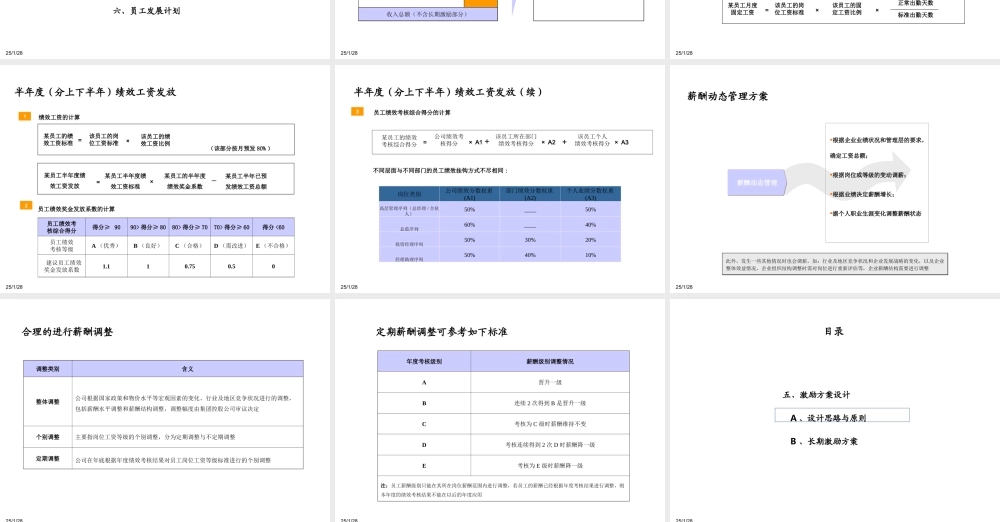The image size is (1000, 522).
Task: Click the 30% weight cell
Action: pos(530,240)
